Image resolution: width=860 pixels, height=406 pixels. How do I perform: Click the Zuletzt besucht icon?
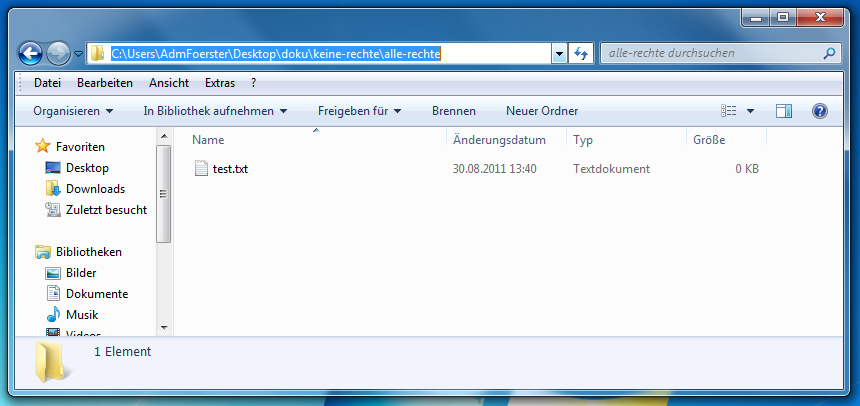[x=53, y=210]
